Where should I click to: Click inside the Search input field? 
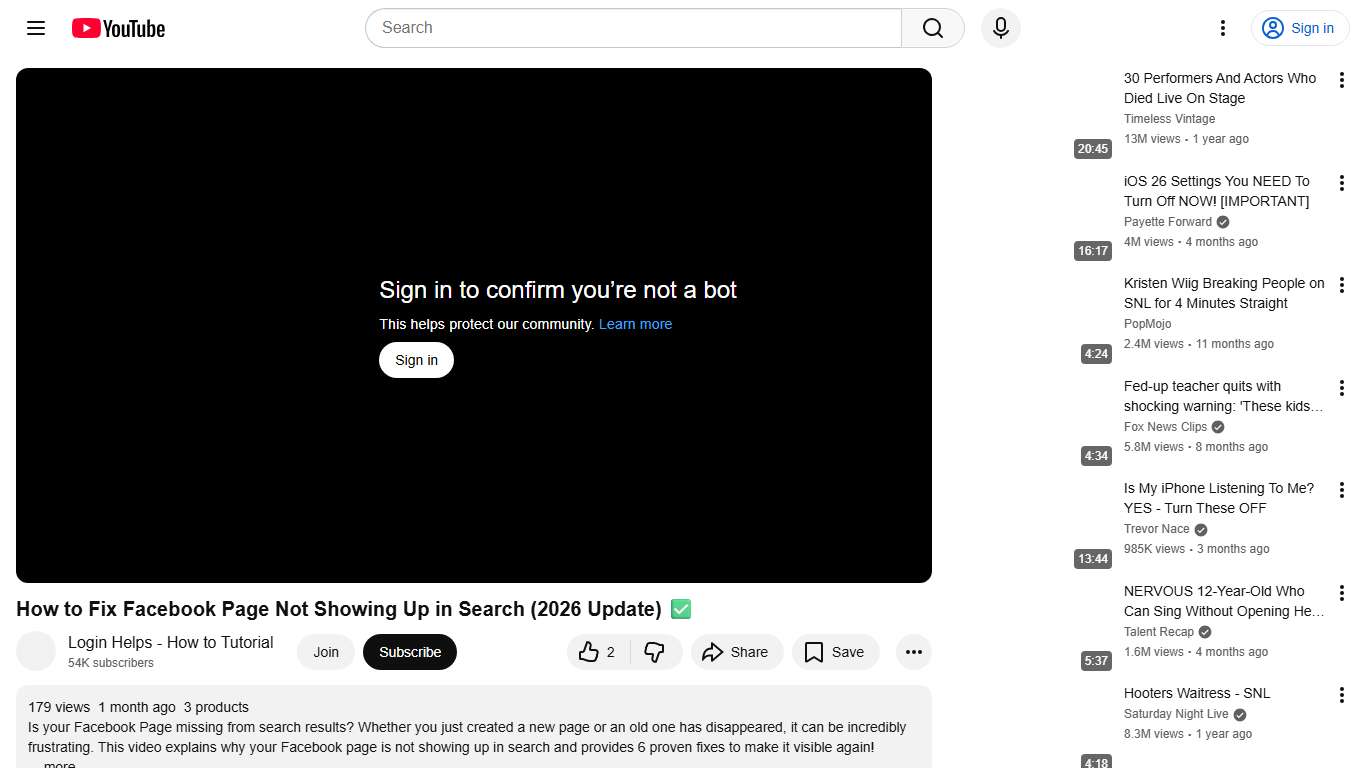coord(632,28)
